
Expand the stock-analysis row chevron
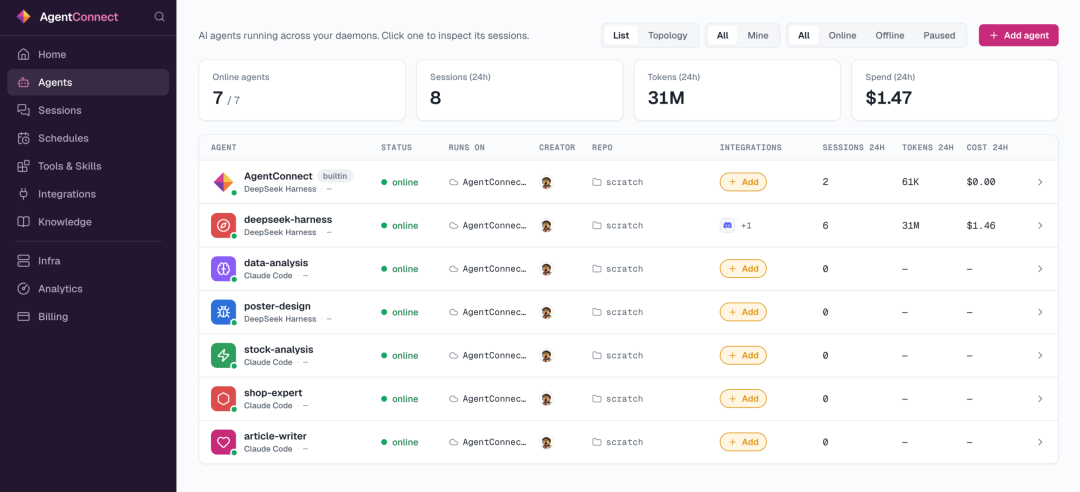pyautogui.click(x=1040, y=356)
